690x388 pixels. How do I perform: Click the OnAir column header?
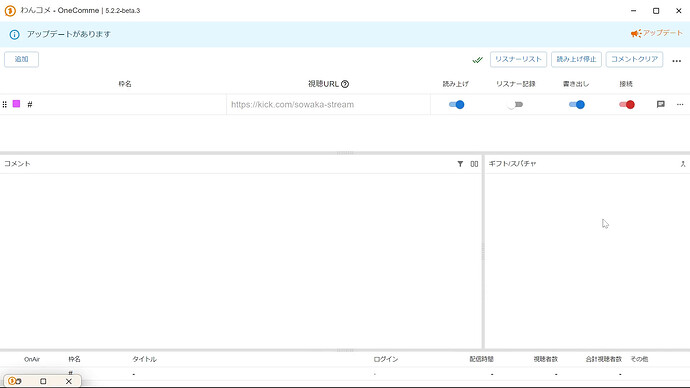pos(32,359)
